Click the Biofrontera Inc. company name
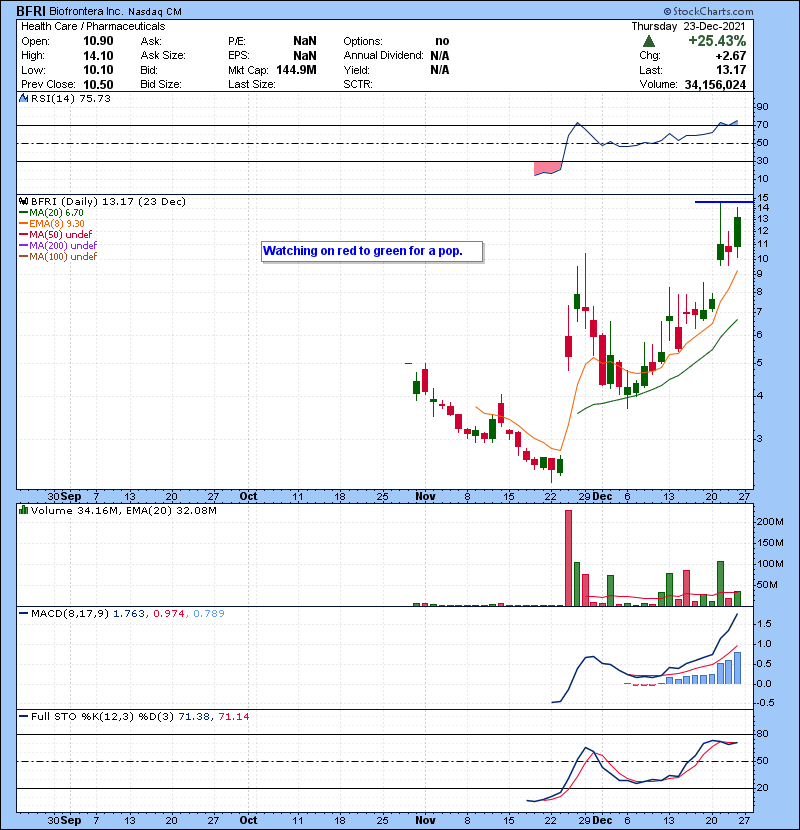This screenshot has height=830, width=800. (x=86, y=11)
